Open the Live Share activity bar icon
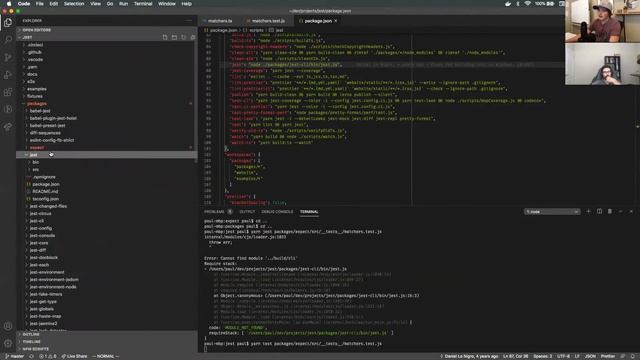This screenshot has width=640, height=360. click(8, 127)
